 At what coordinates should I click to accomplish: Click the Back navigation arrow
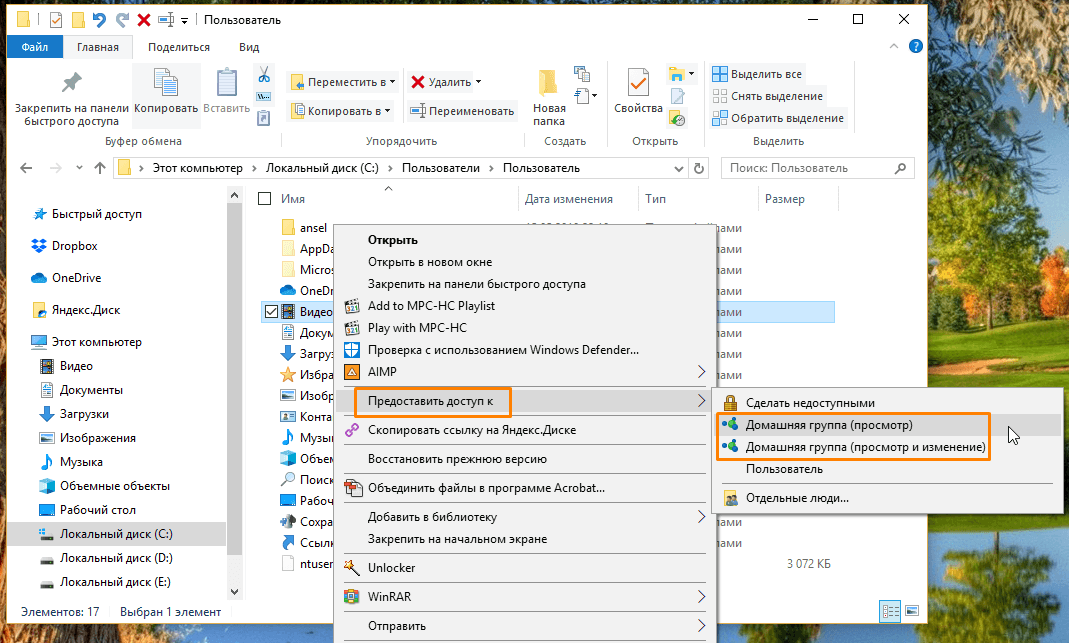[x=26, y=168]
